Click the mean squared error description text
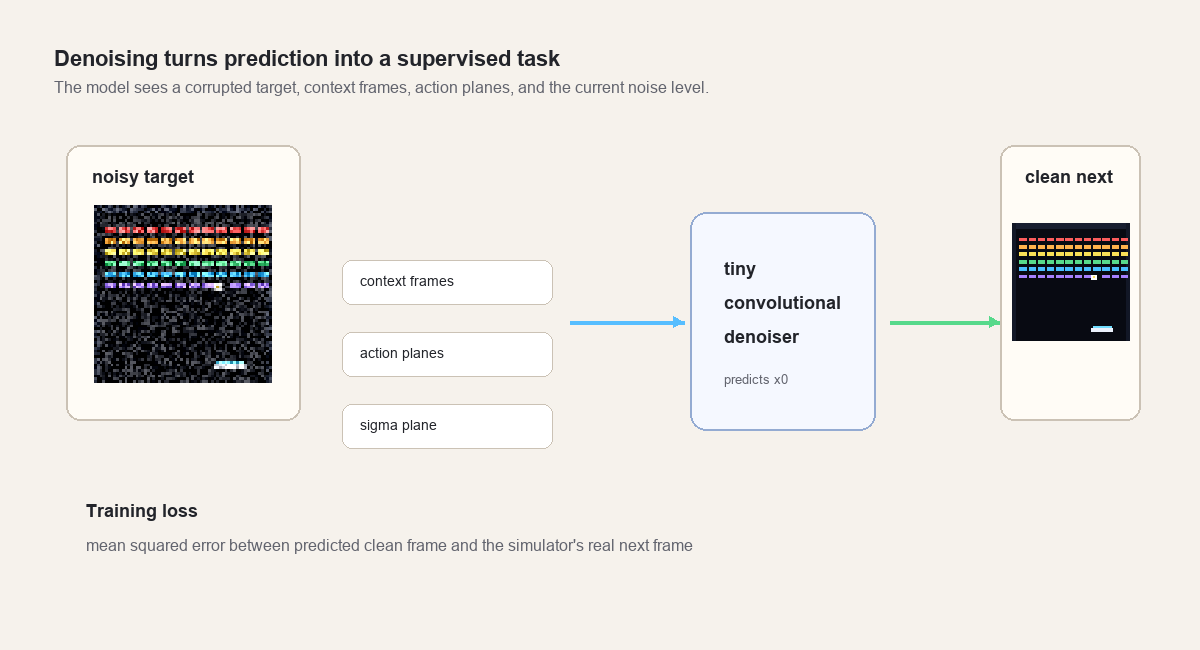 pos(389,546)
